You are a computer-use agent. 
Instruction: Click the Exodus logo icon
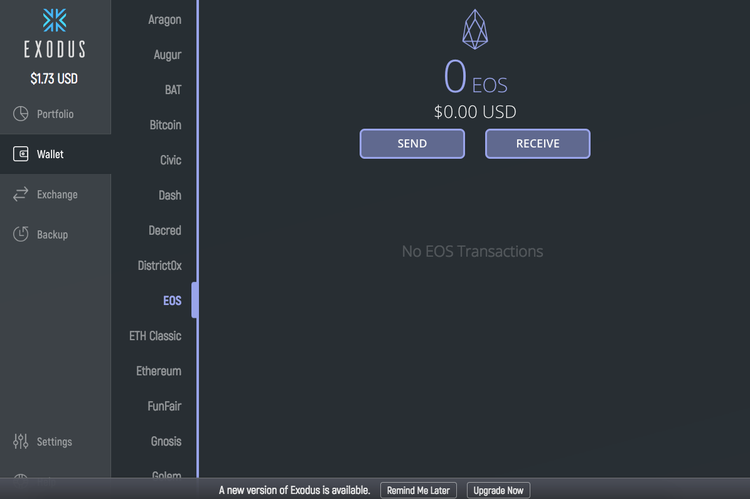(55, 21)
